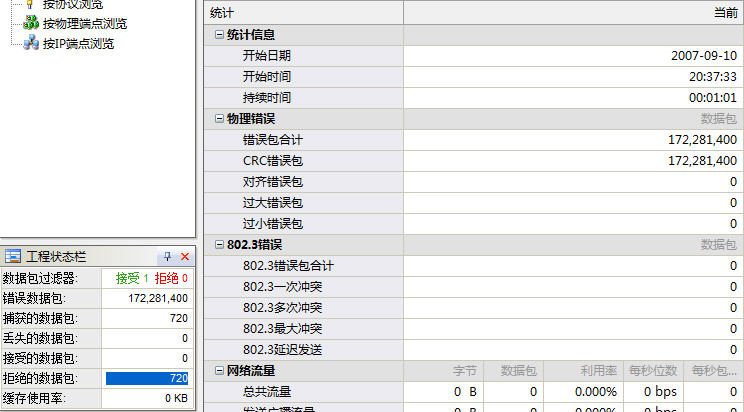
Task: Click the 缓存使用率 0 KB value
Action: tap(176, 398)
